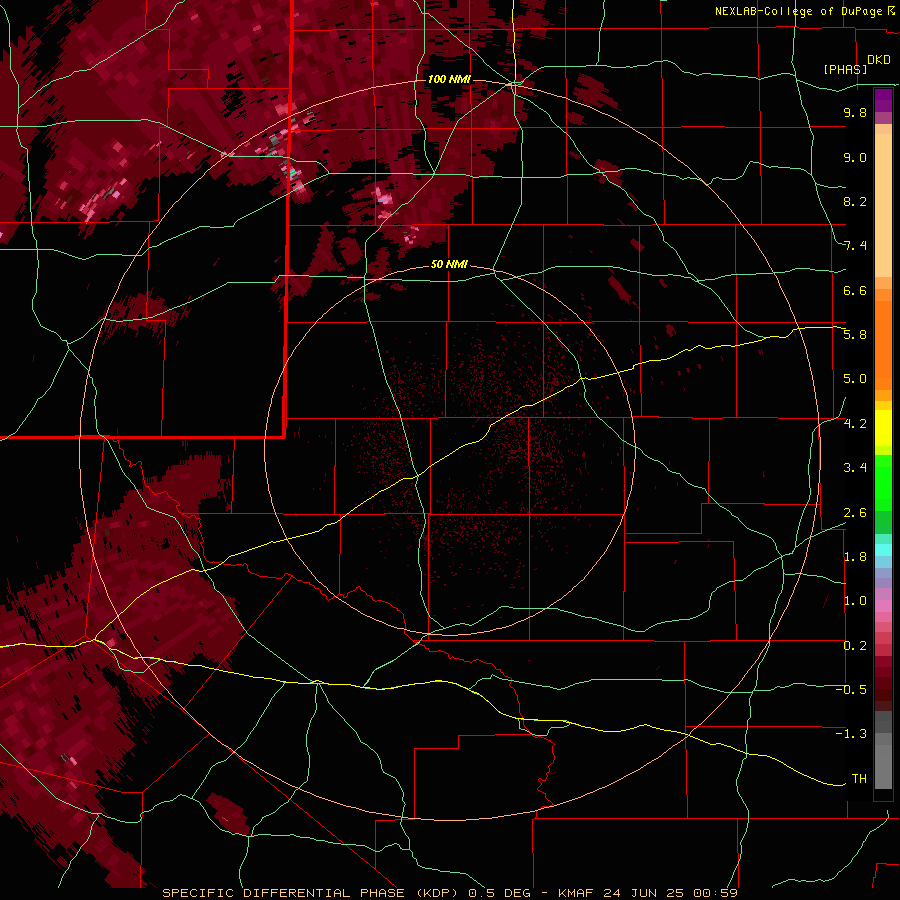Click the cyan segment of the color bar
This screenshot has height=900, width=900.
[883, 550]
